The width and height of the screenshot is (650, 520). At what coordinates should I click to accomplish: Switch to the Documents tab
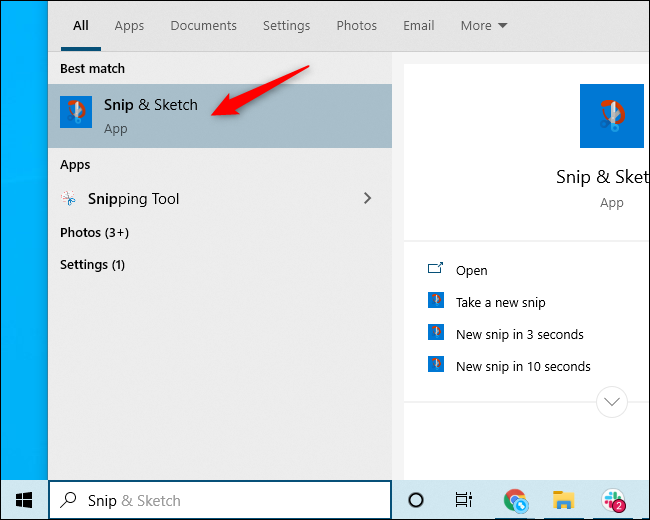point(204,25)
